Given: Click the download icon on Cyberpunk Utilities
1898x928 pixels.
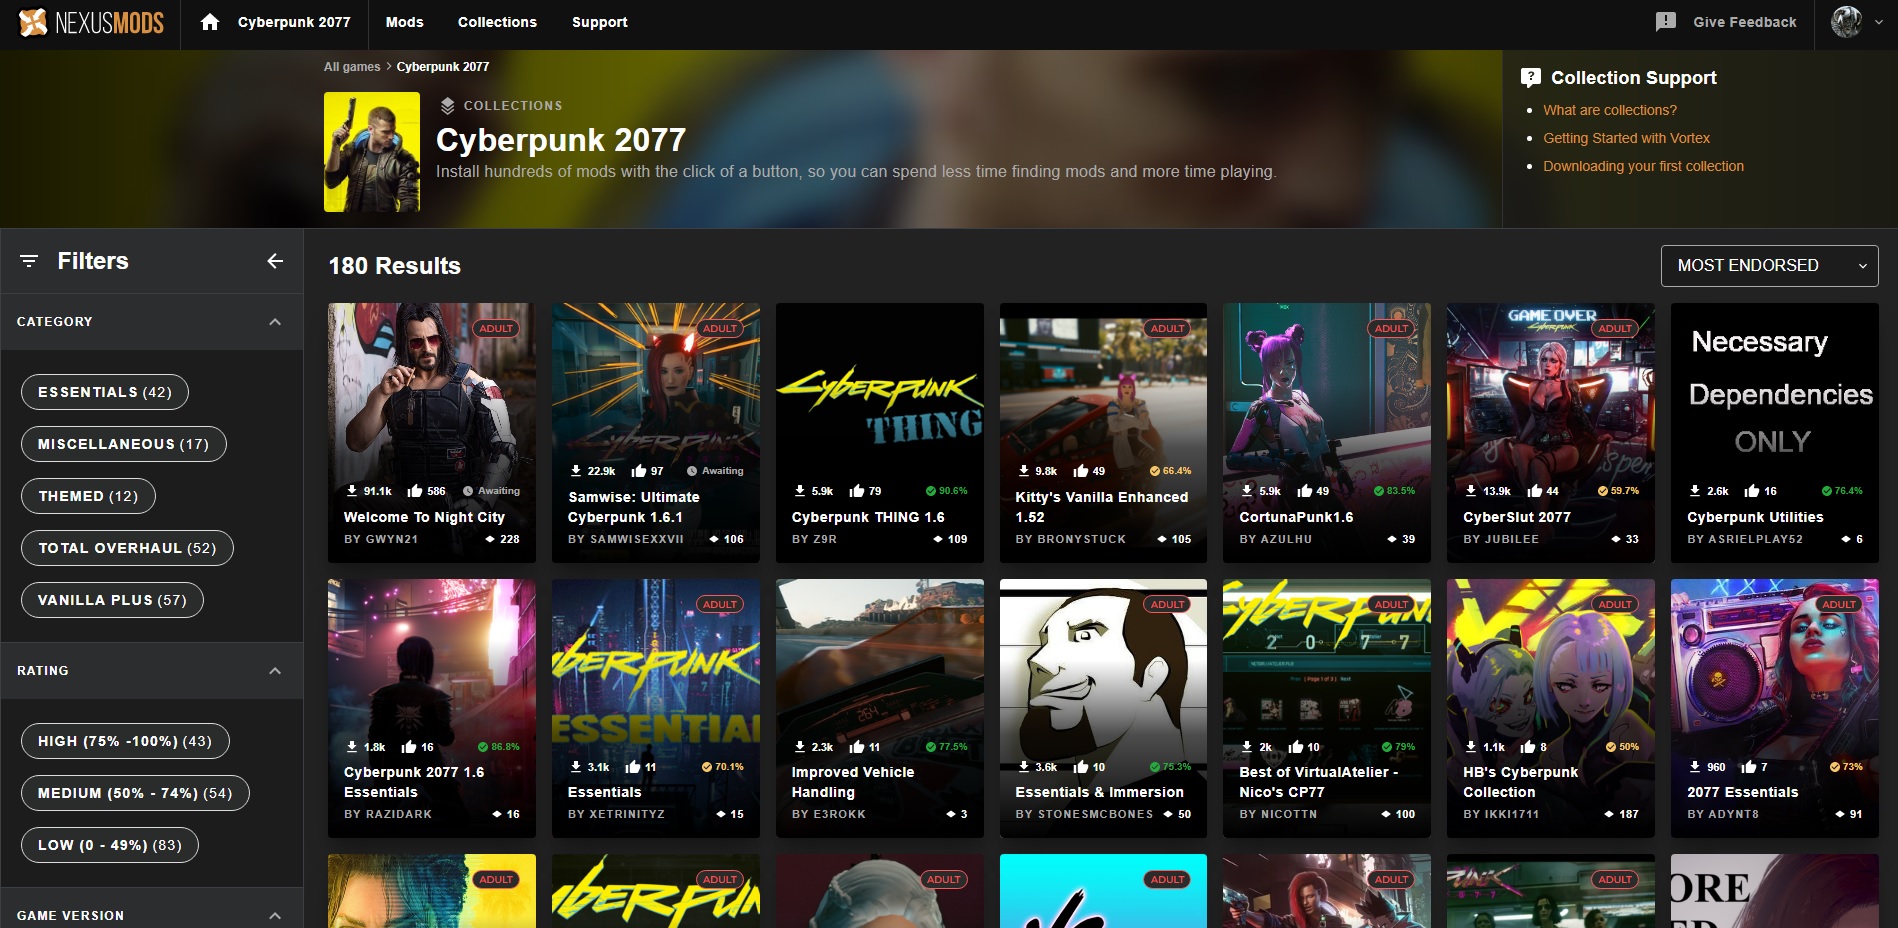Looking at the screenshot, I should [1695, 491].
